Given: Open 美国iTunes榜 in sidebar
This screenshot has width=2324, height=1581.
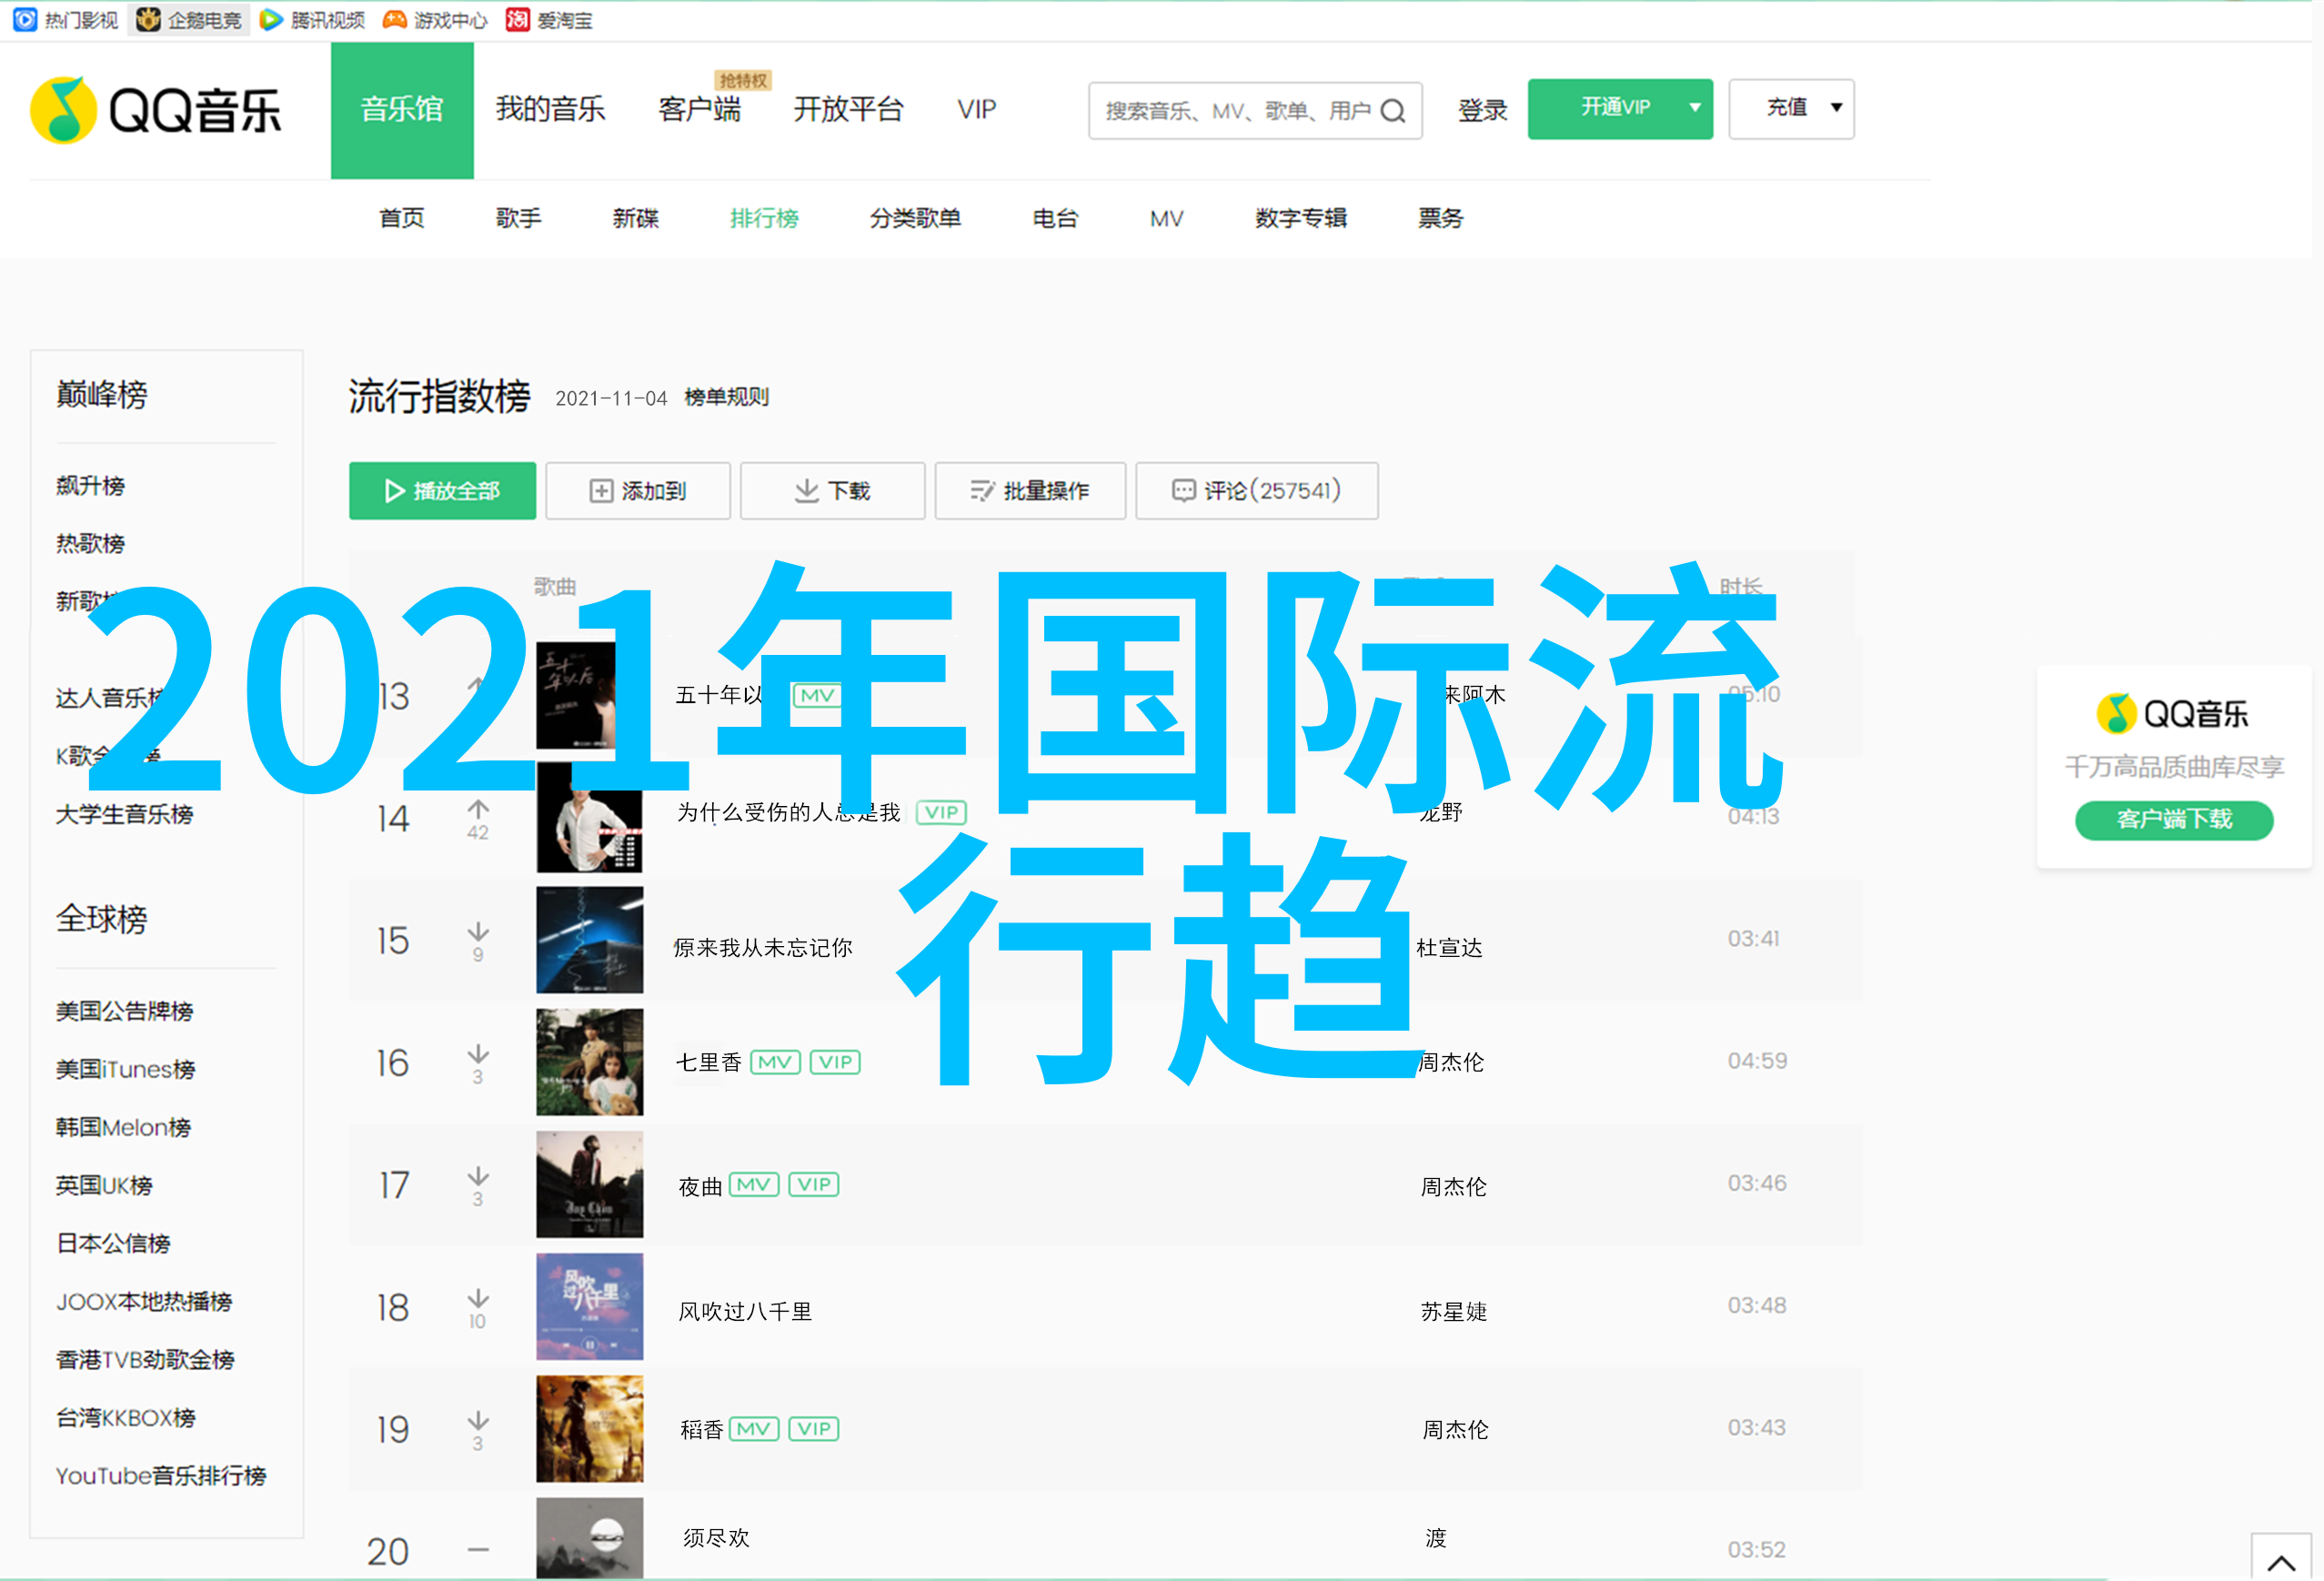Looking at the screenshot, I should pos(126,1070).
